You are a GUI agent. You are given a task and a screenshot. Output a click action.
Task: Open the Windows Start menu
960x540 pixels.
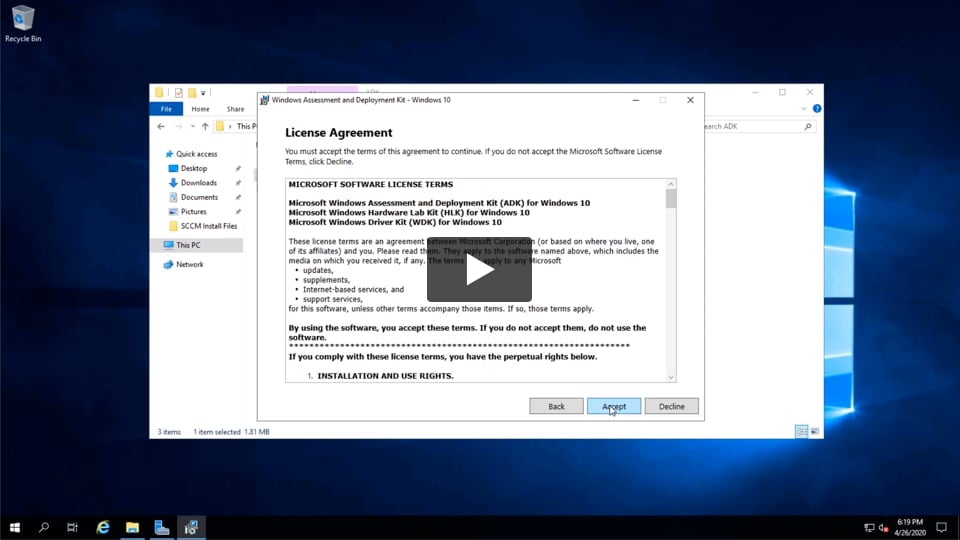(15, 527)
